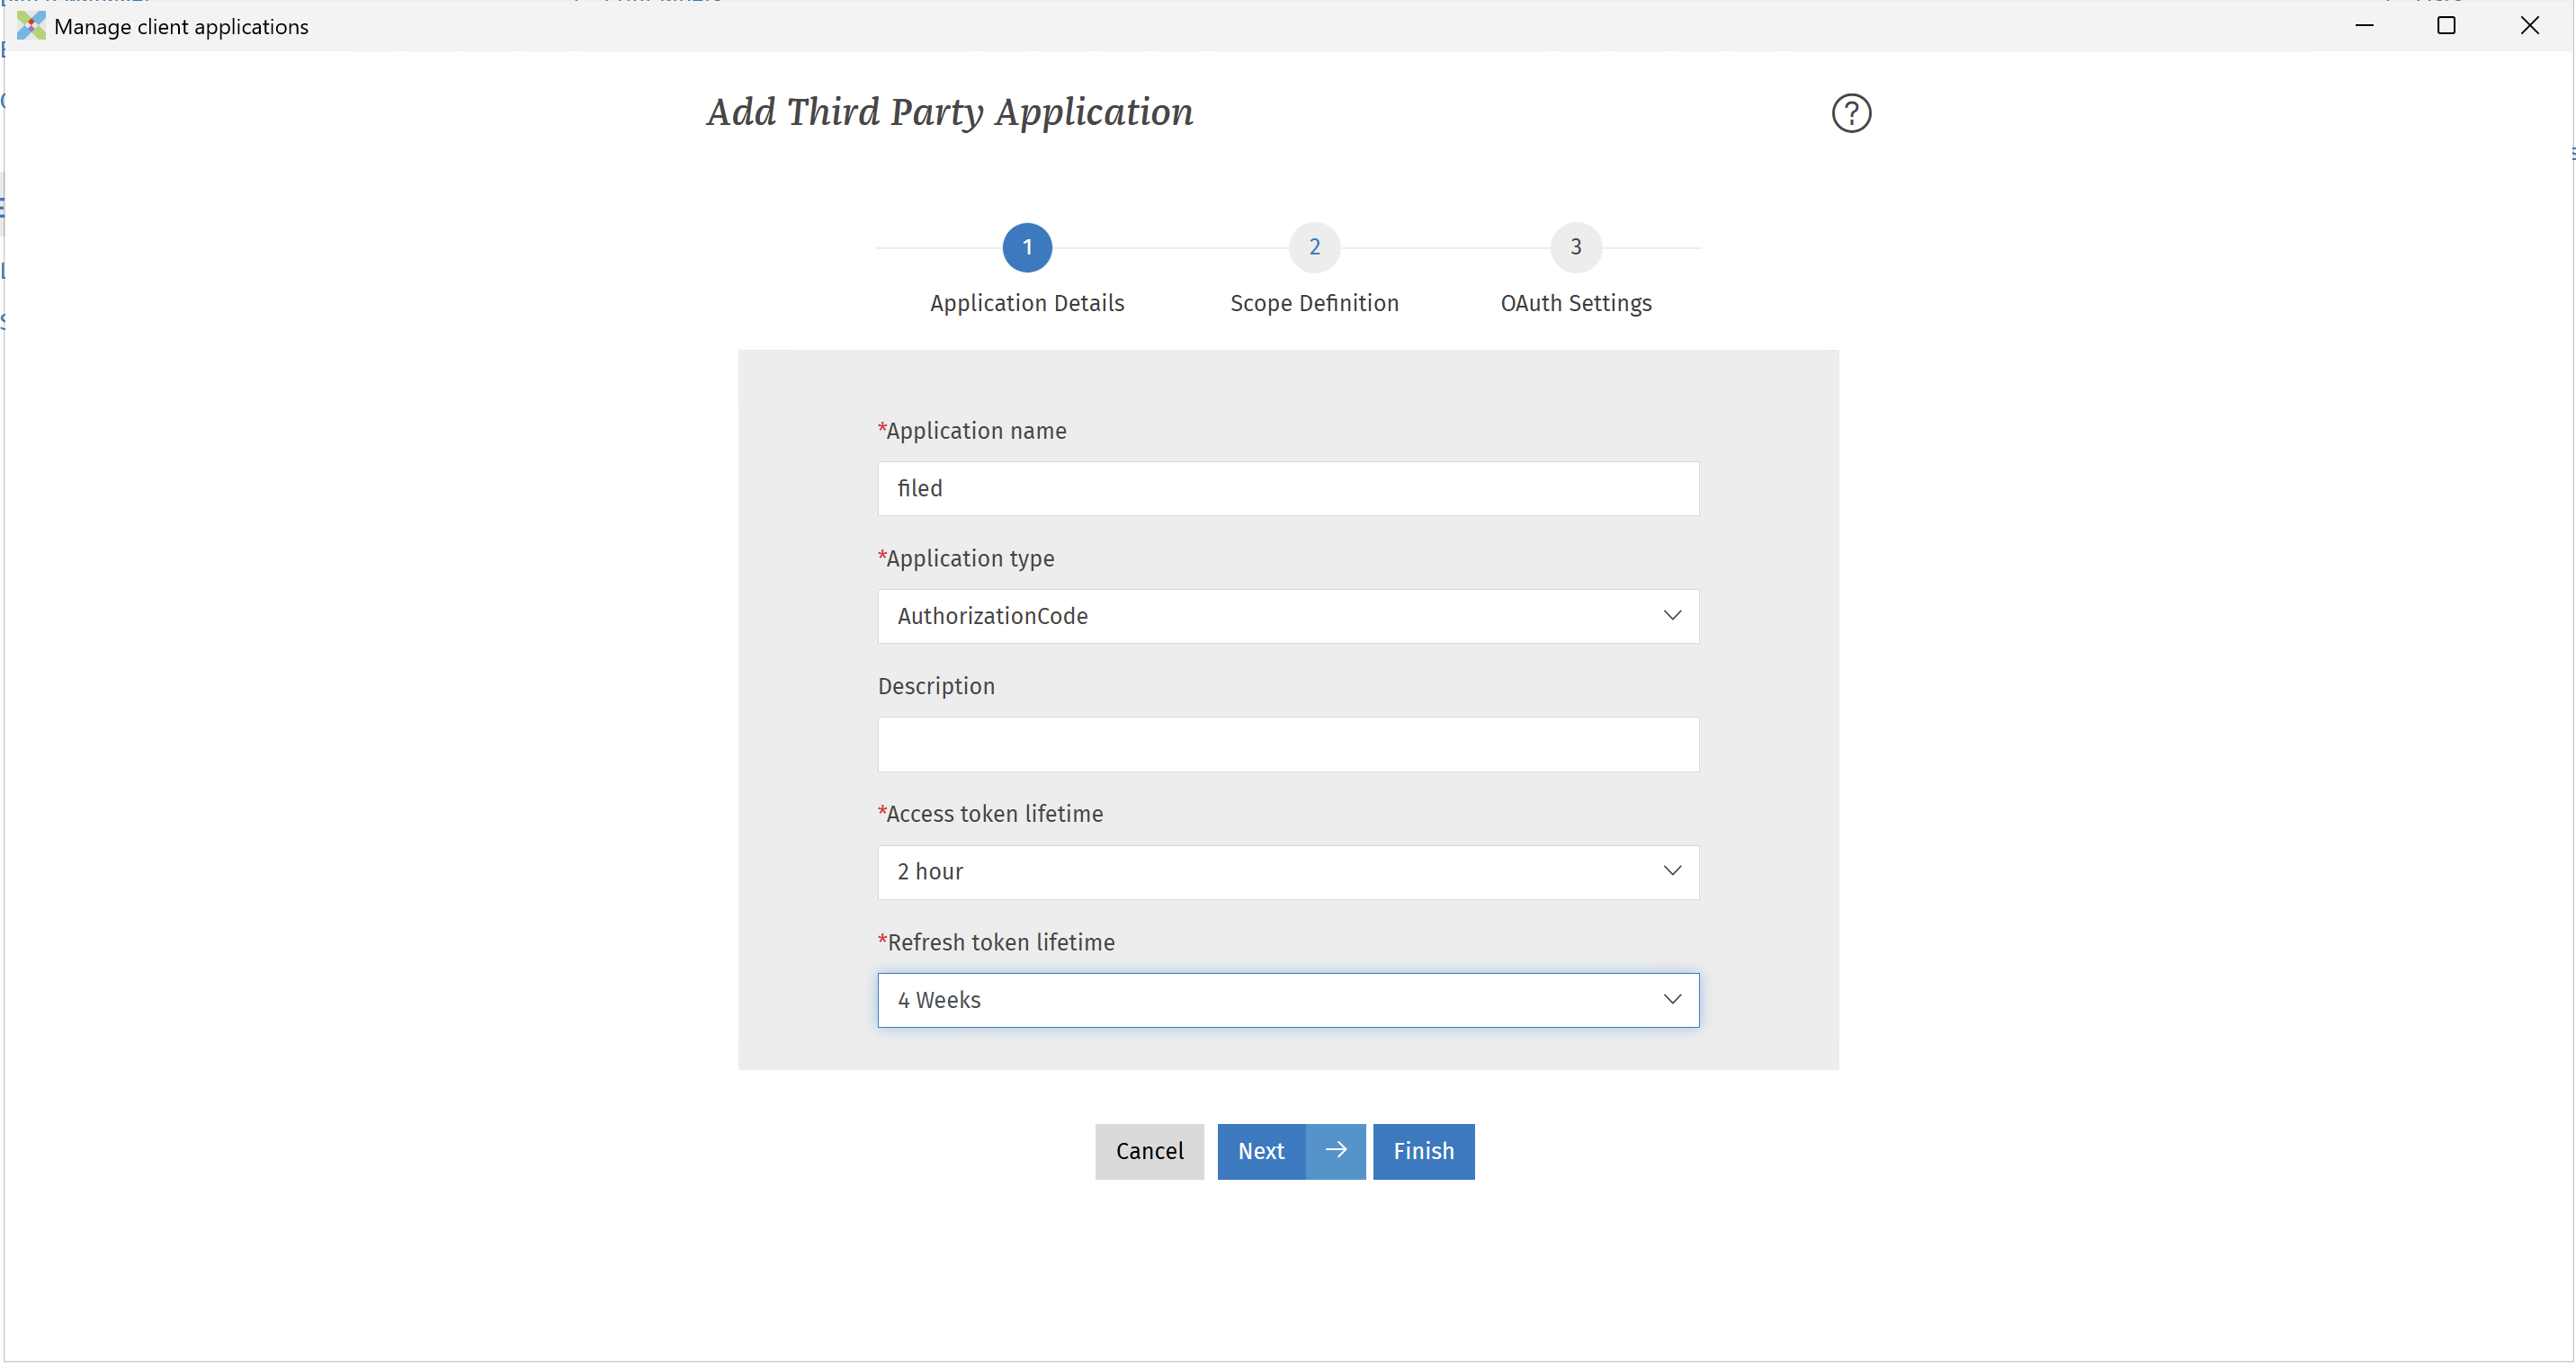The width and height of the screenshot is (2576, 1365).
Task: Select step 1 Application Details circle
Action: pyautogui.click(x=1027, y=247)
